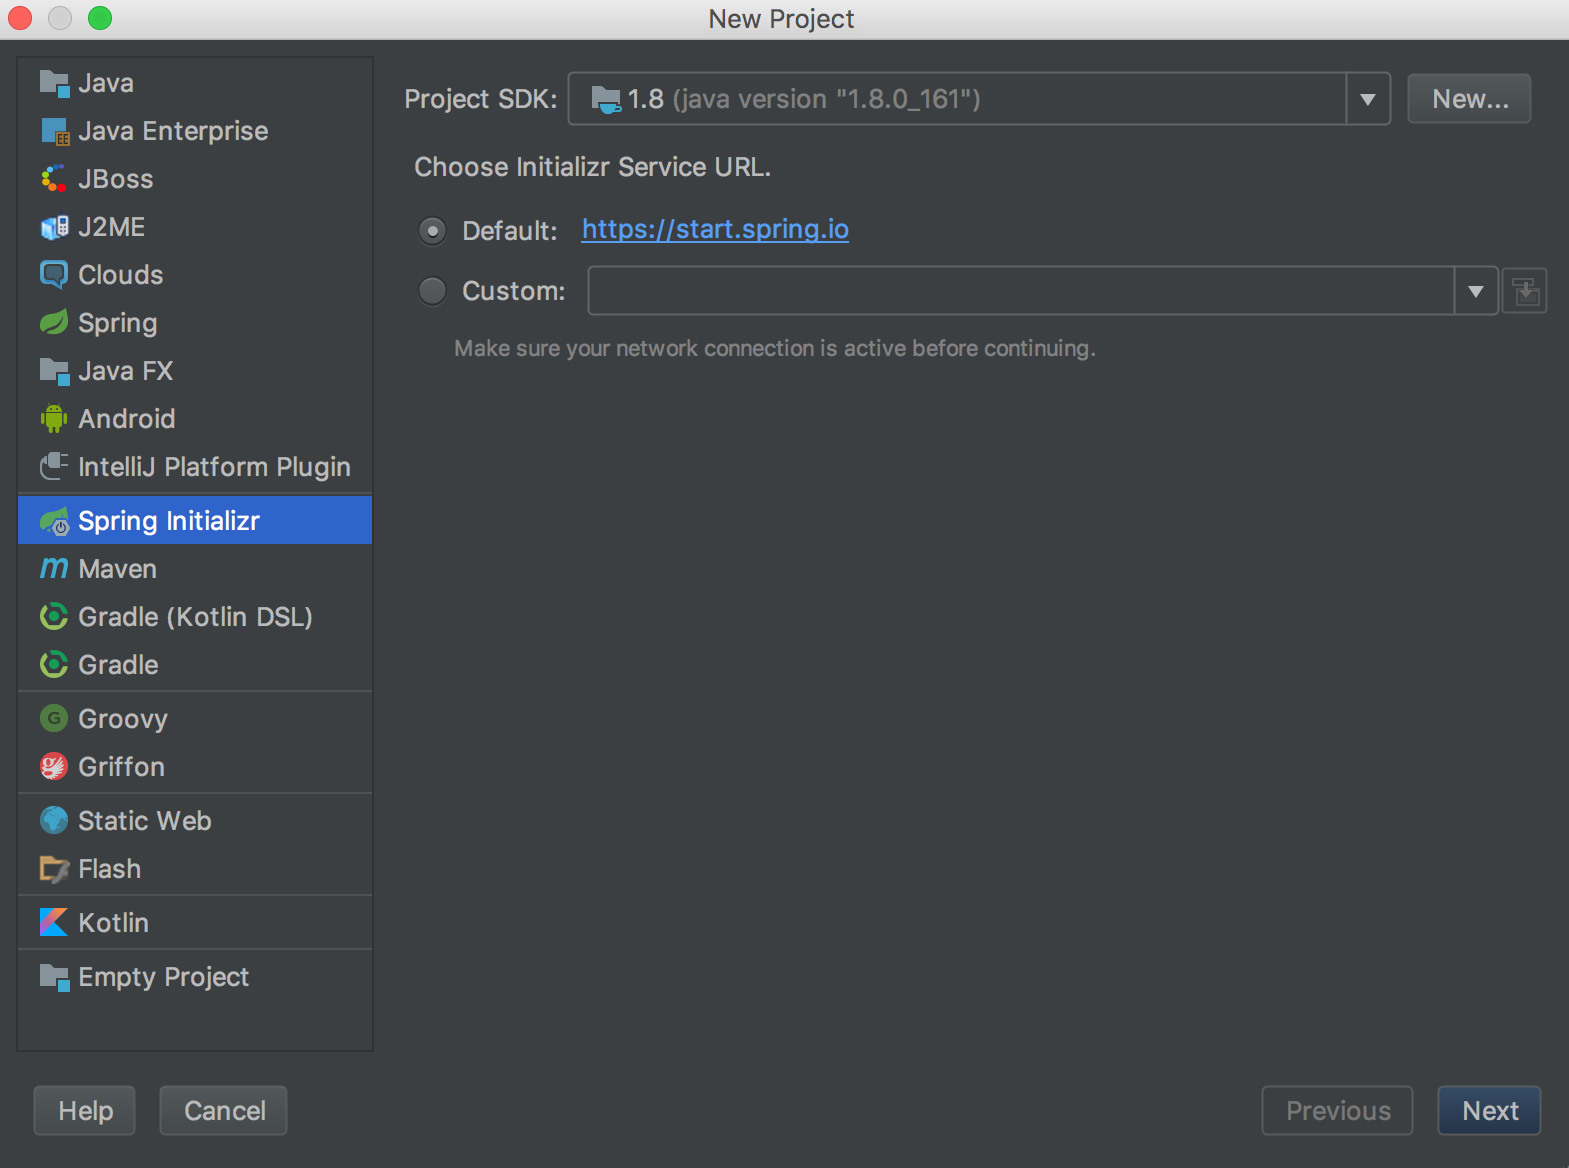The height and width of the screenshot is (1168, 1569).
Task: Select the Default URL radio button
Action: (432, 231)
